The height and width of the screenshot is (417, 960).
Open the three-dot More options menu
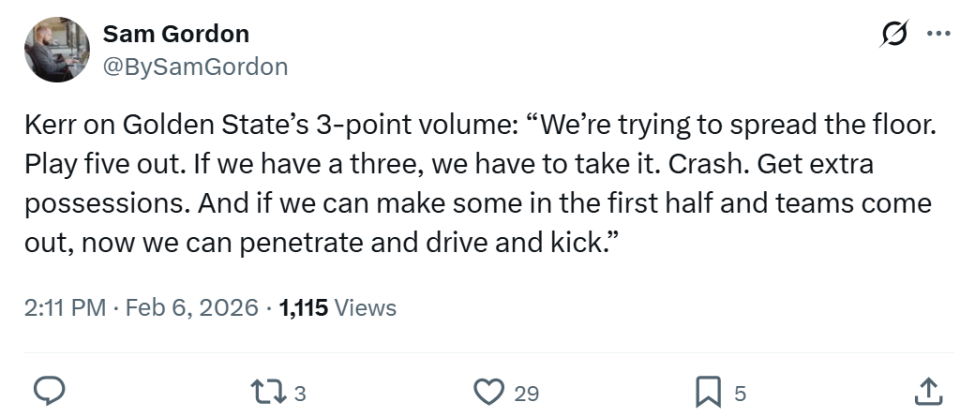click(938, 33)
